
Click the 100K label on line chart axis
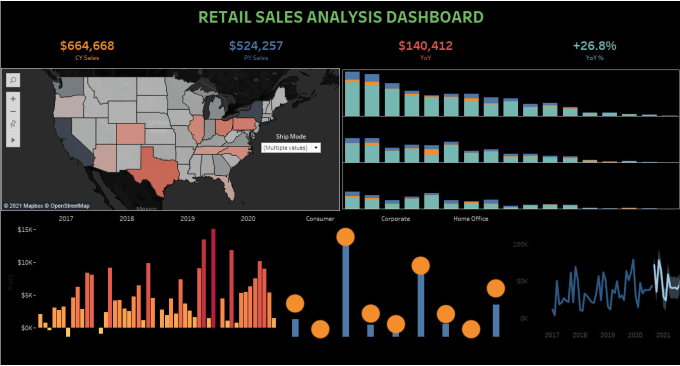(520, 245)
